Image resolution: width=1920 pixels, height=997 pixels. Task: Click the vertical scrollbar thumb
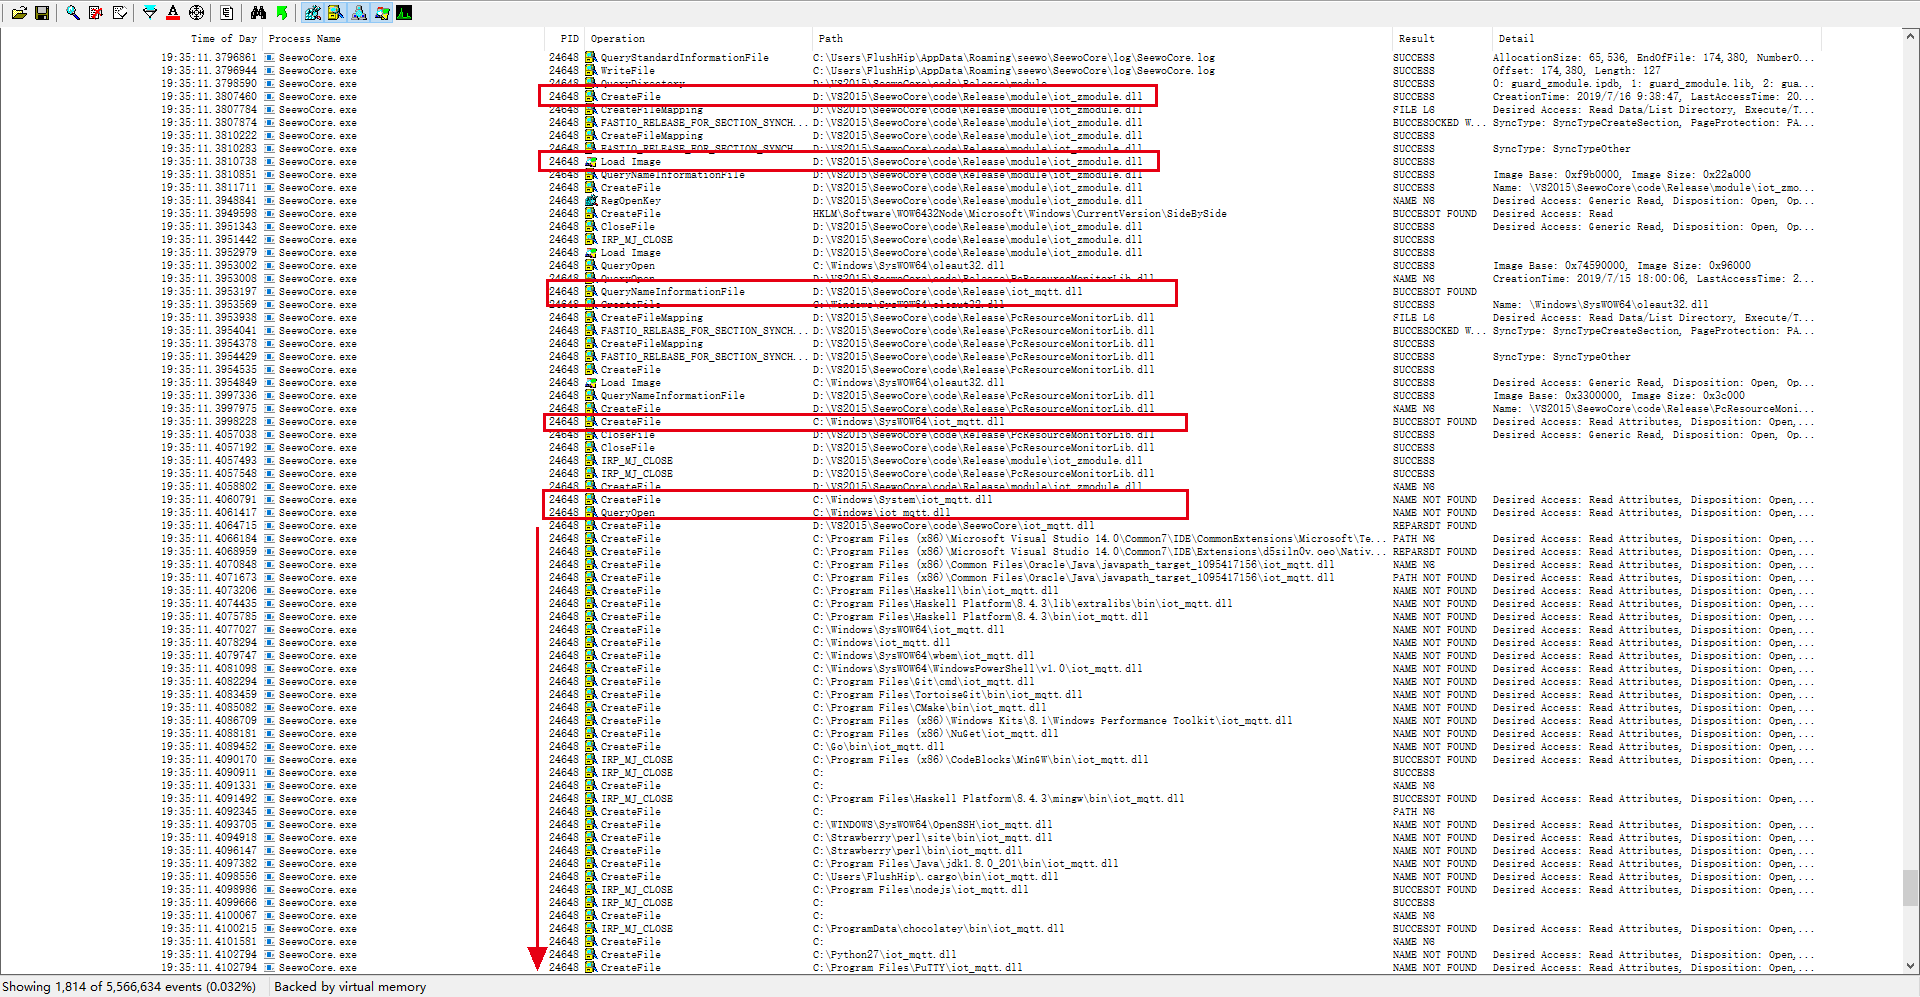point(1910,887)
